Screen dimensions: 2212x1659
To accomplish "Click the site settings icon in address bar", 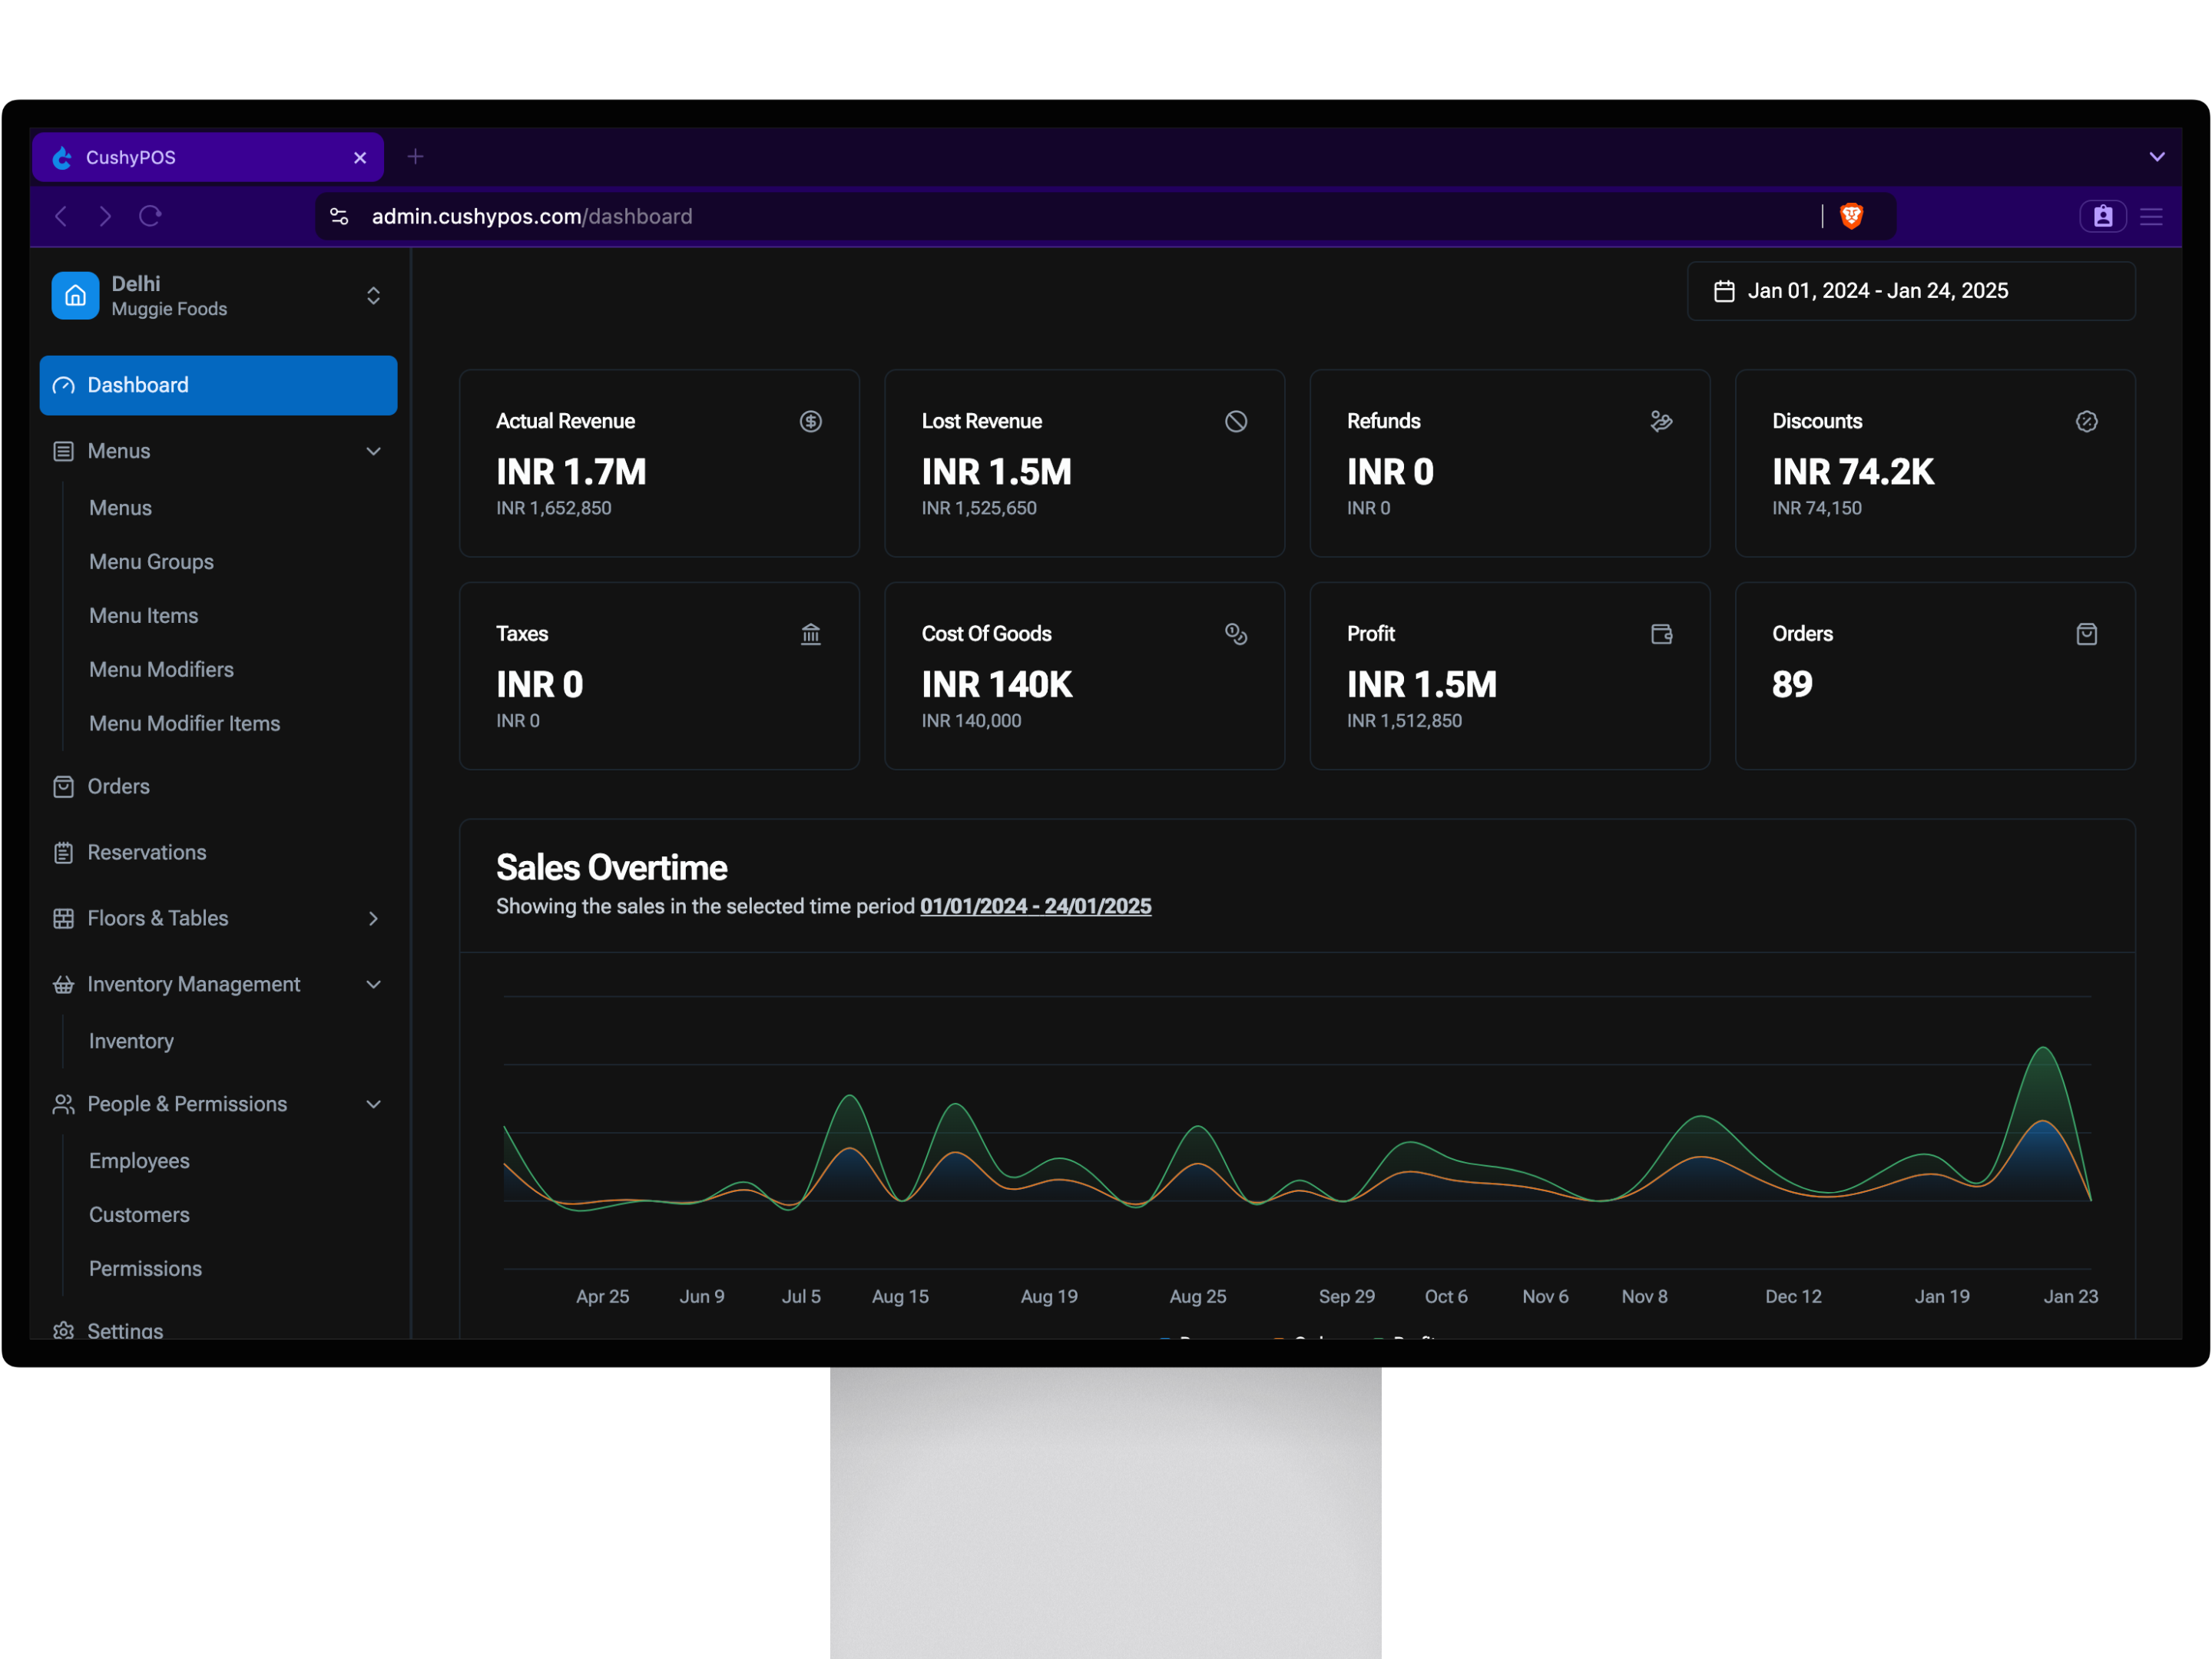I will pos(340,216).
